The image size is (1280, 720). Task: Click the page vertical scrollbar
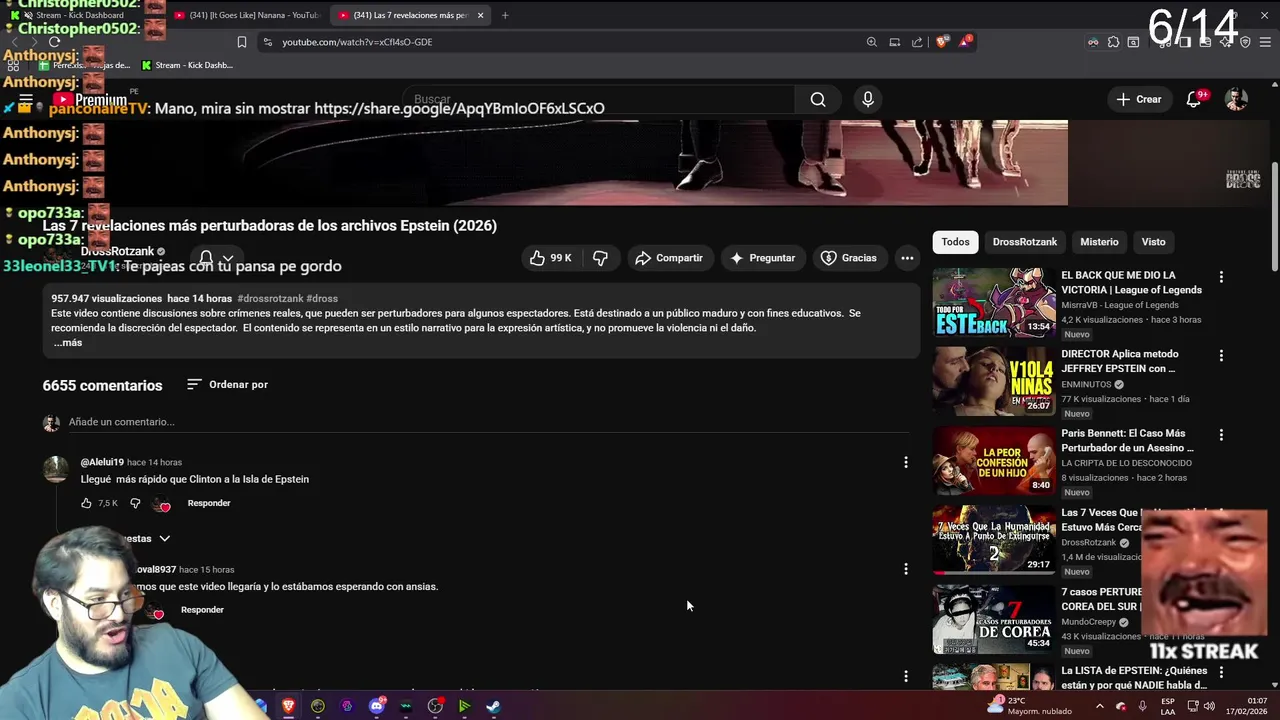(1274, 215)
